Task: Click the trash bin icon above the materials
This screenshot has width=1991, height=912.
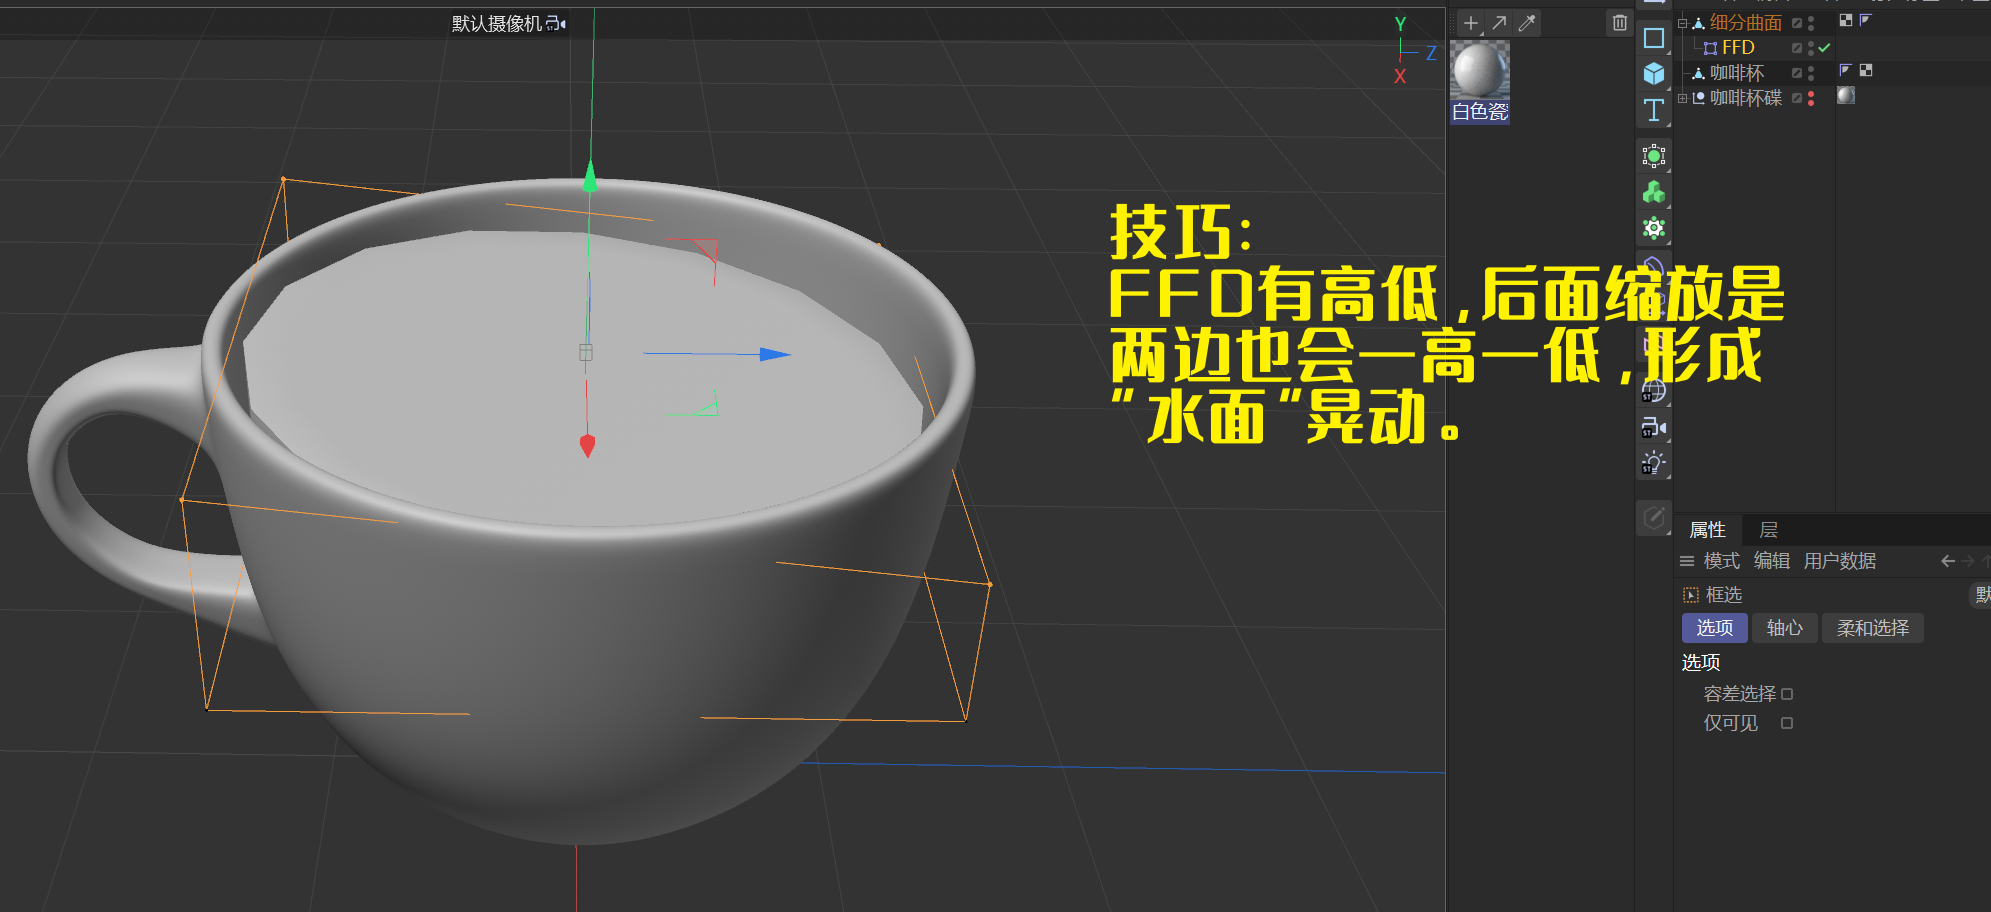Action: [1620, 22]
